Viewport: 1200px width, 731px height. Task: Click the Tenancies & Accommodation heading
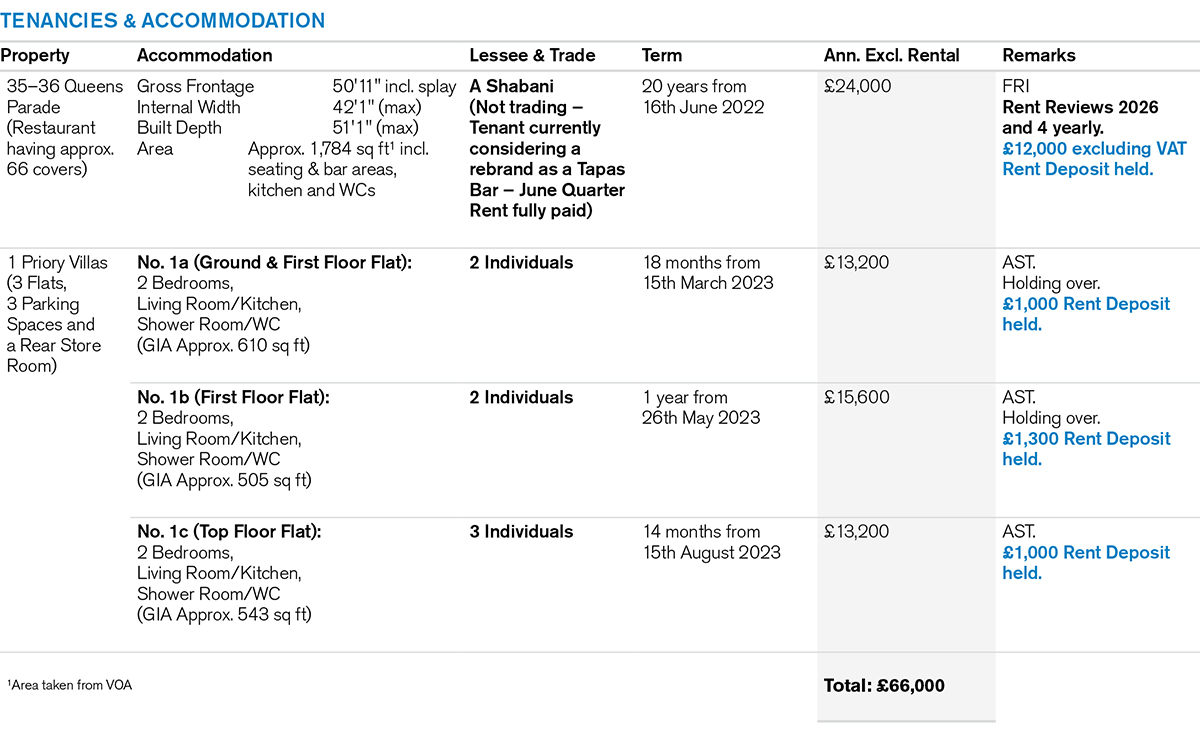tap(162, 20)
